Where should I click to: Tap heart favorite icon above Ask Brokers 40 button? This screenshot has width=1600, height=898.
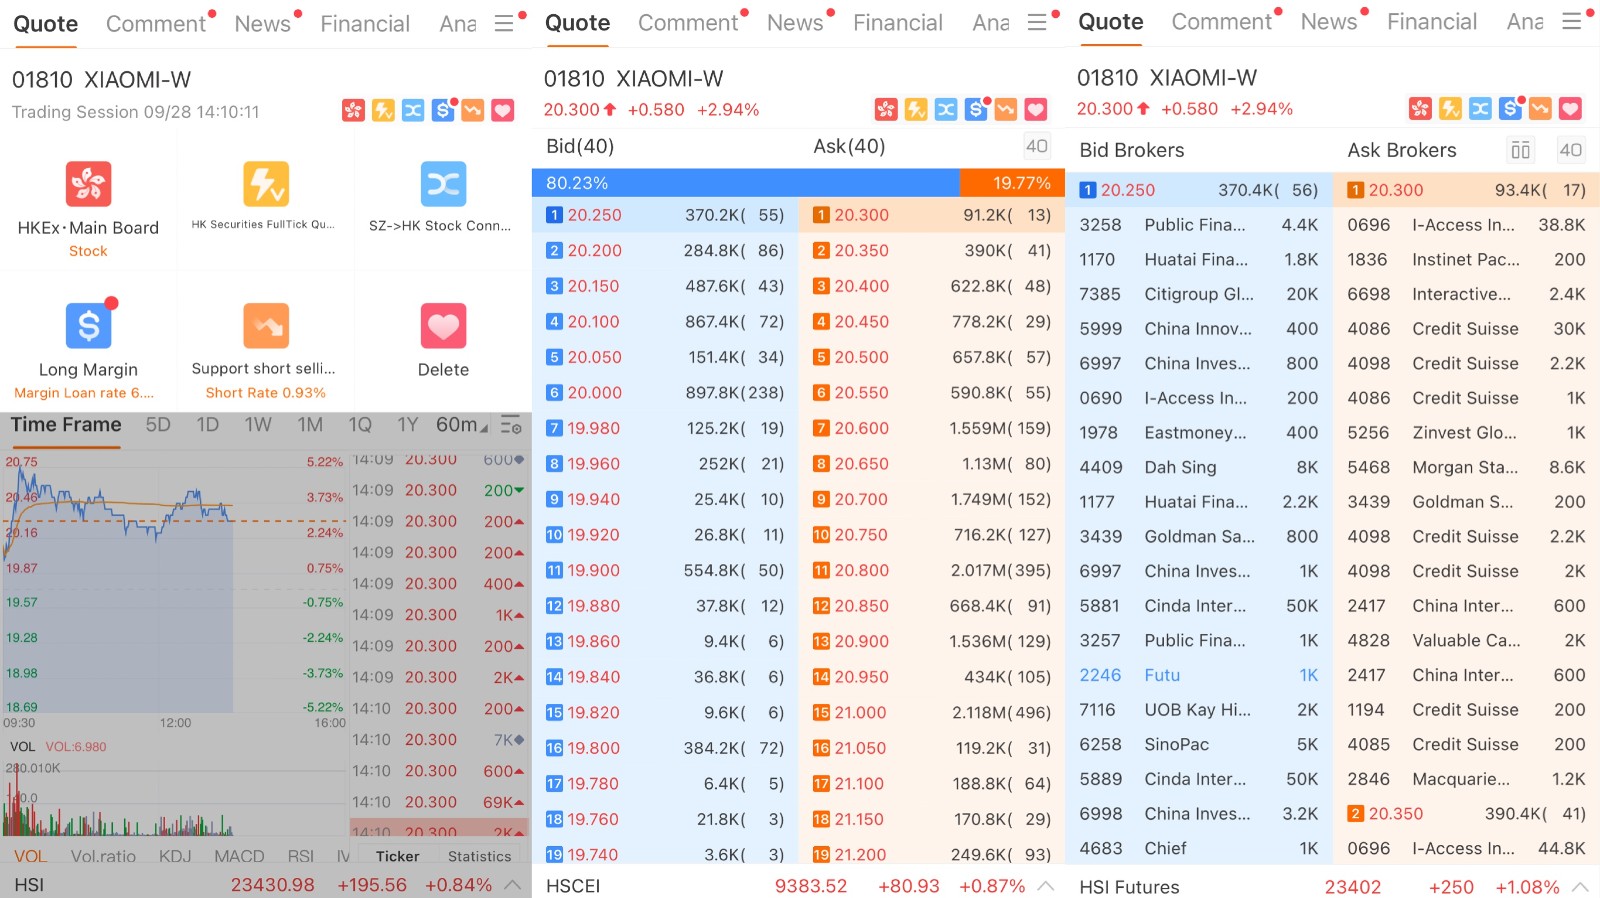(x=1570, y=108)
